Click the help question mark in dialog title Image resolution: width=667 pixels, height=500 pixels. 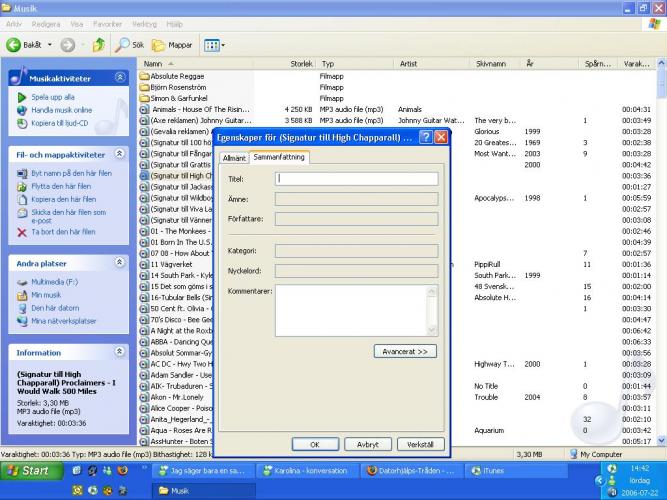[425, 137]
